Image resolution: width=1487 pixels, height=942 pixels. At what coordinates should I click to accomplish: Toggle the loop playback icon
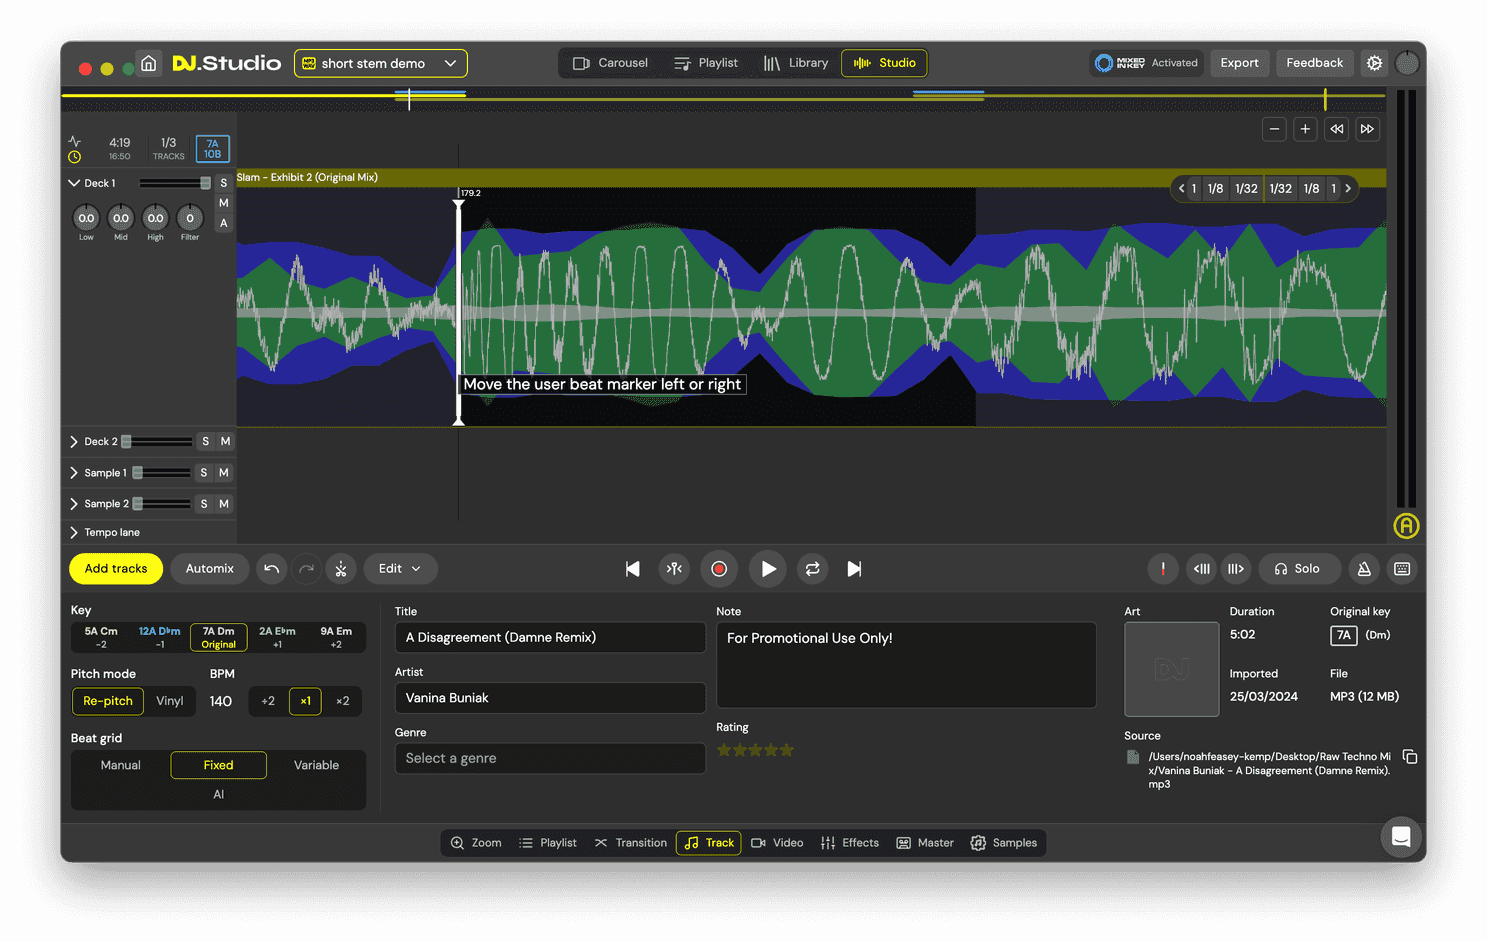point(812,569)
